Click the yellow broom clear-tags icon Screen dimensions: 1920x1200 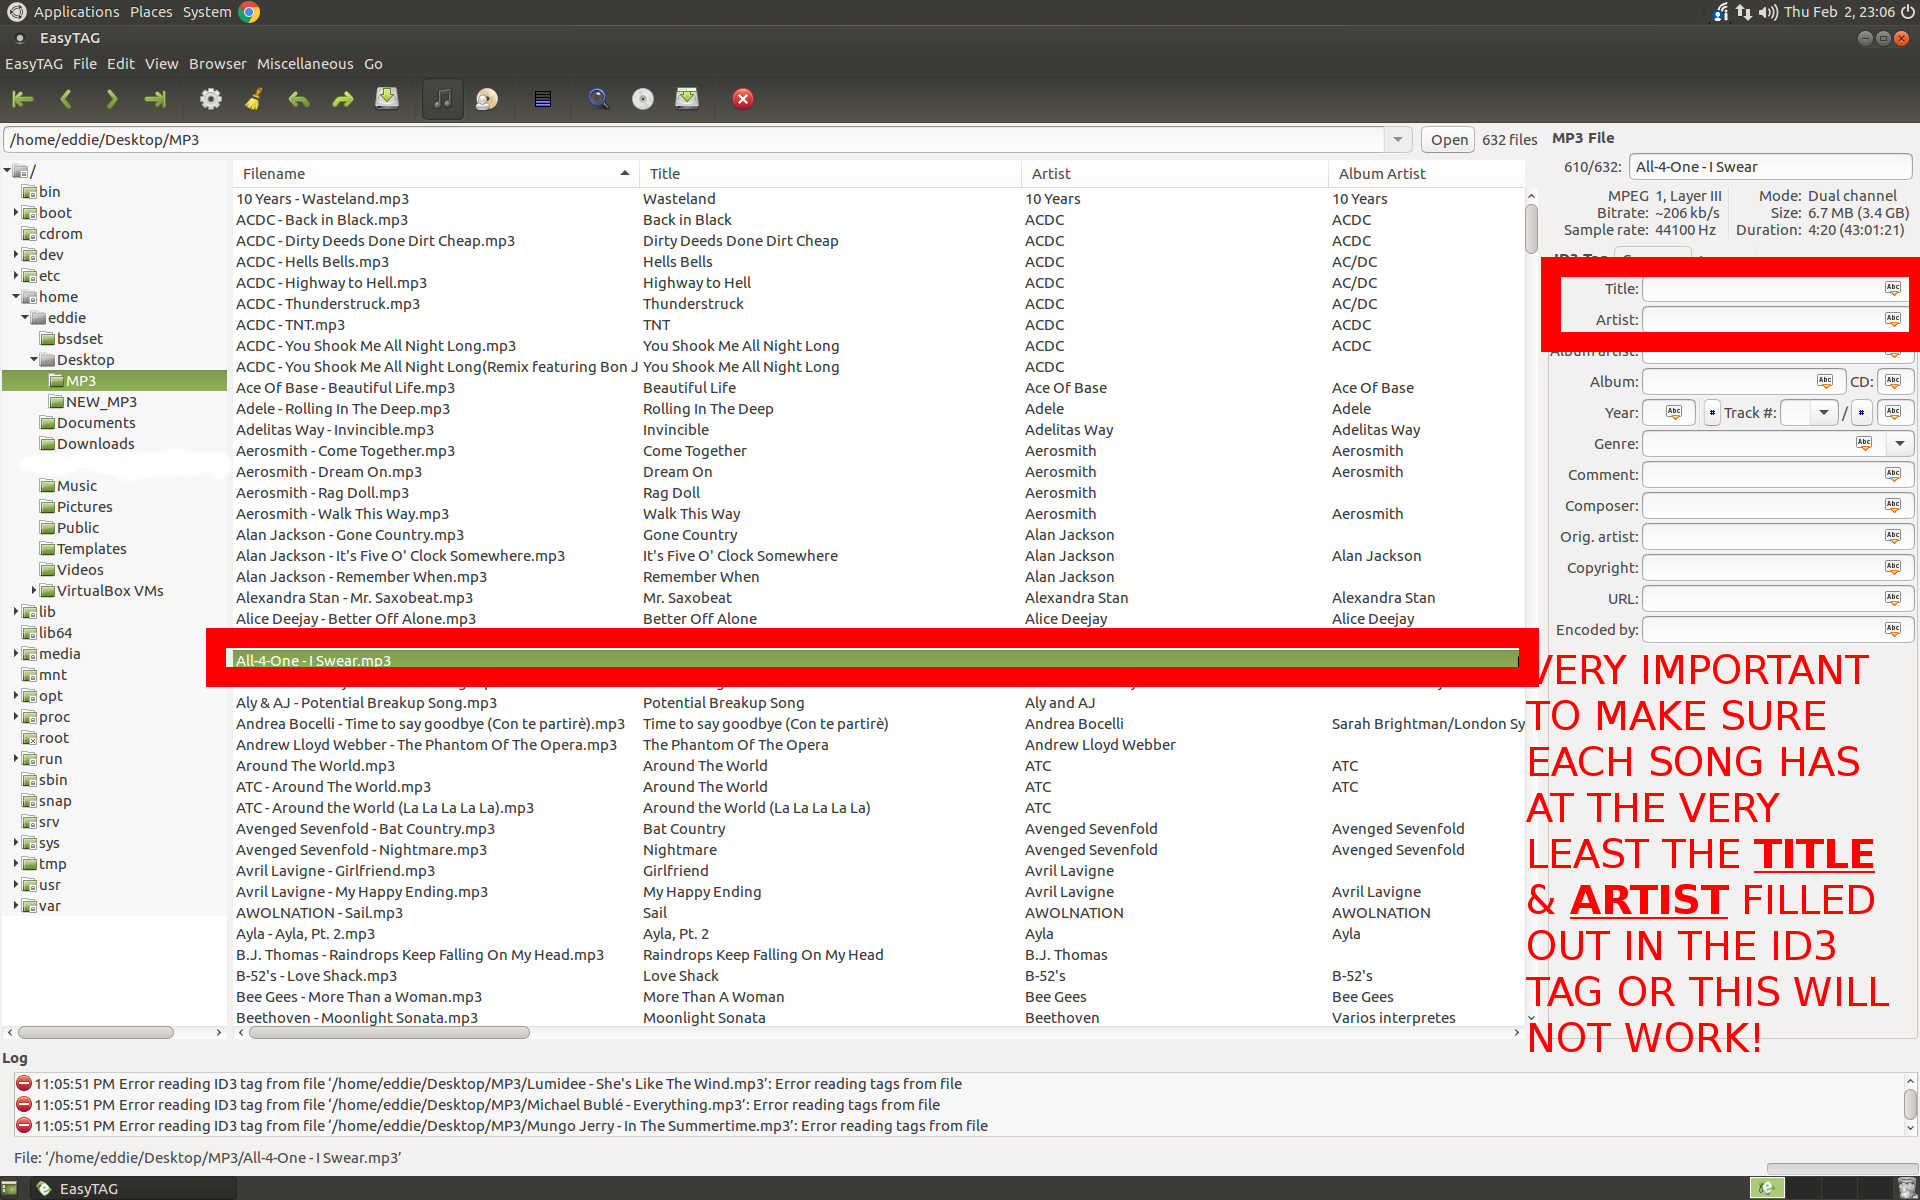click(x=254, y=99)
